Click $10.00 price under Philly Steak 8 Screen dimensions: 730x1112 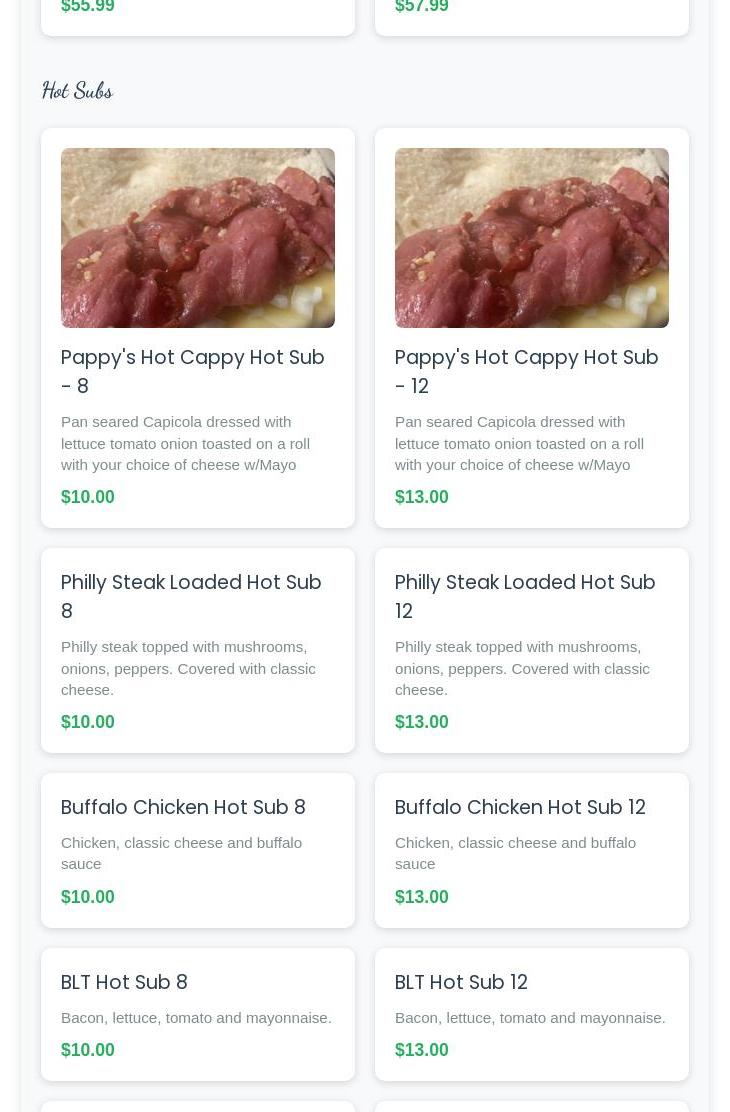tap(88, 722)
